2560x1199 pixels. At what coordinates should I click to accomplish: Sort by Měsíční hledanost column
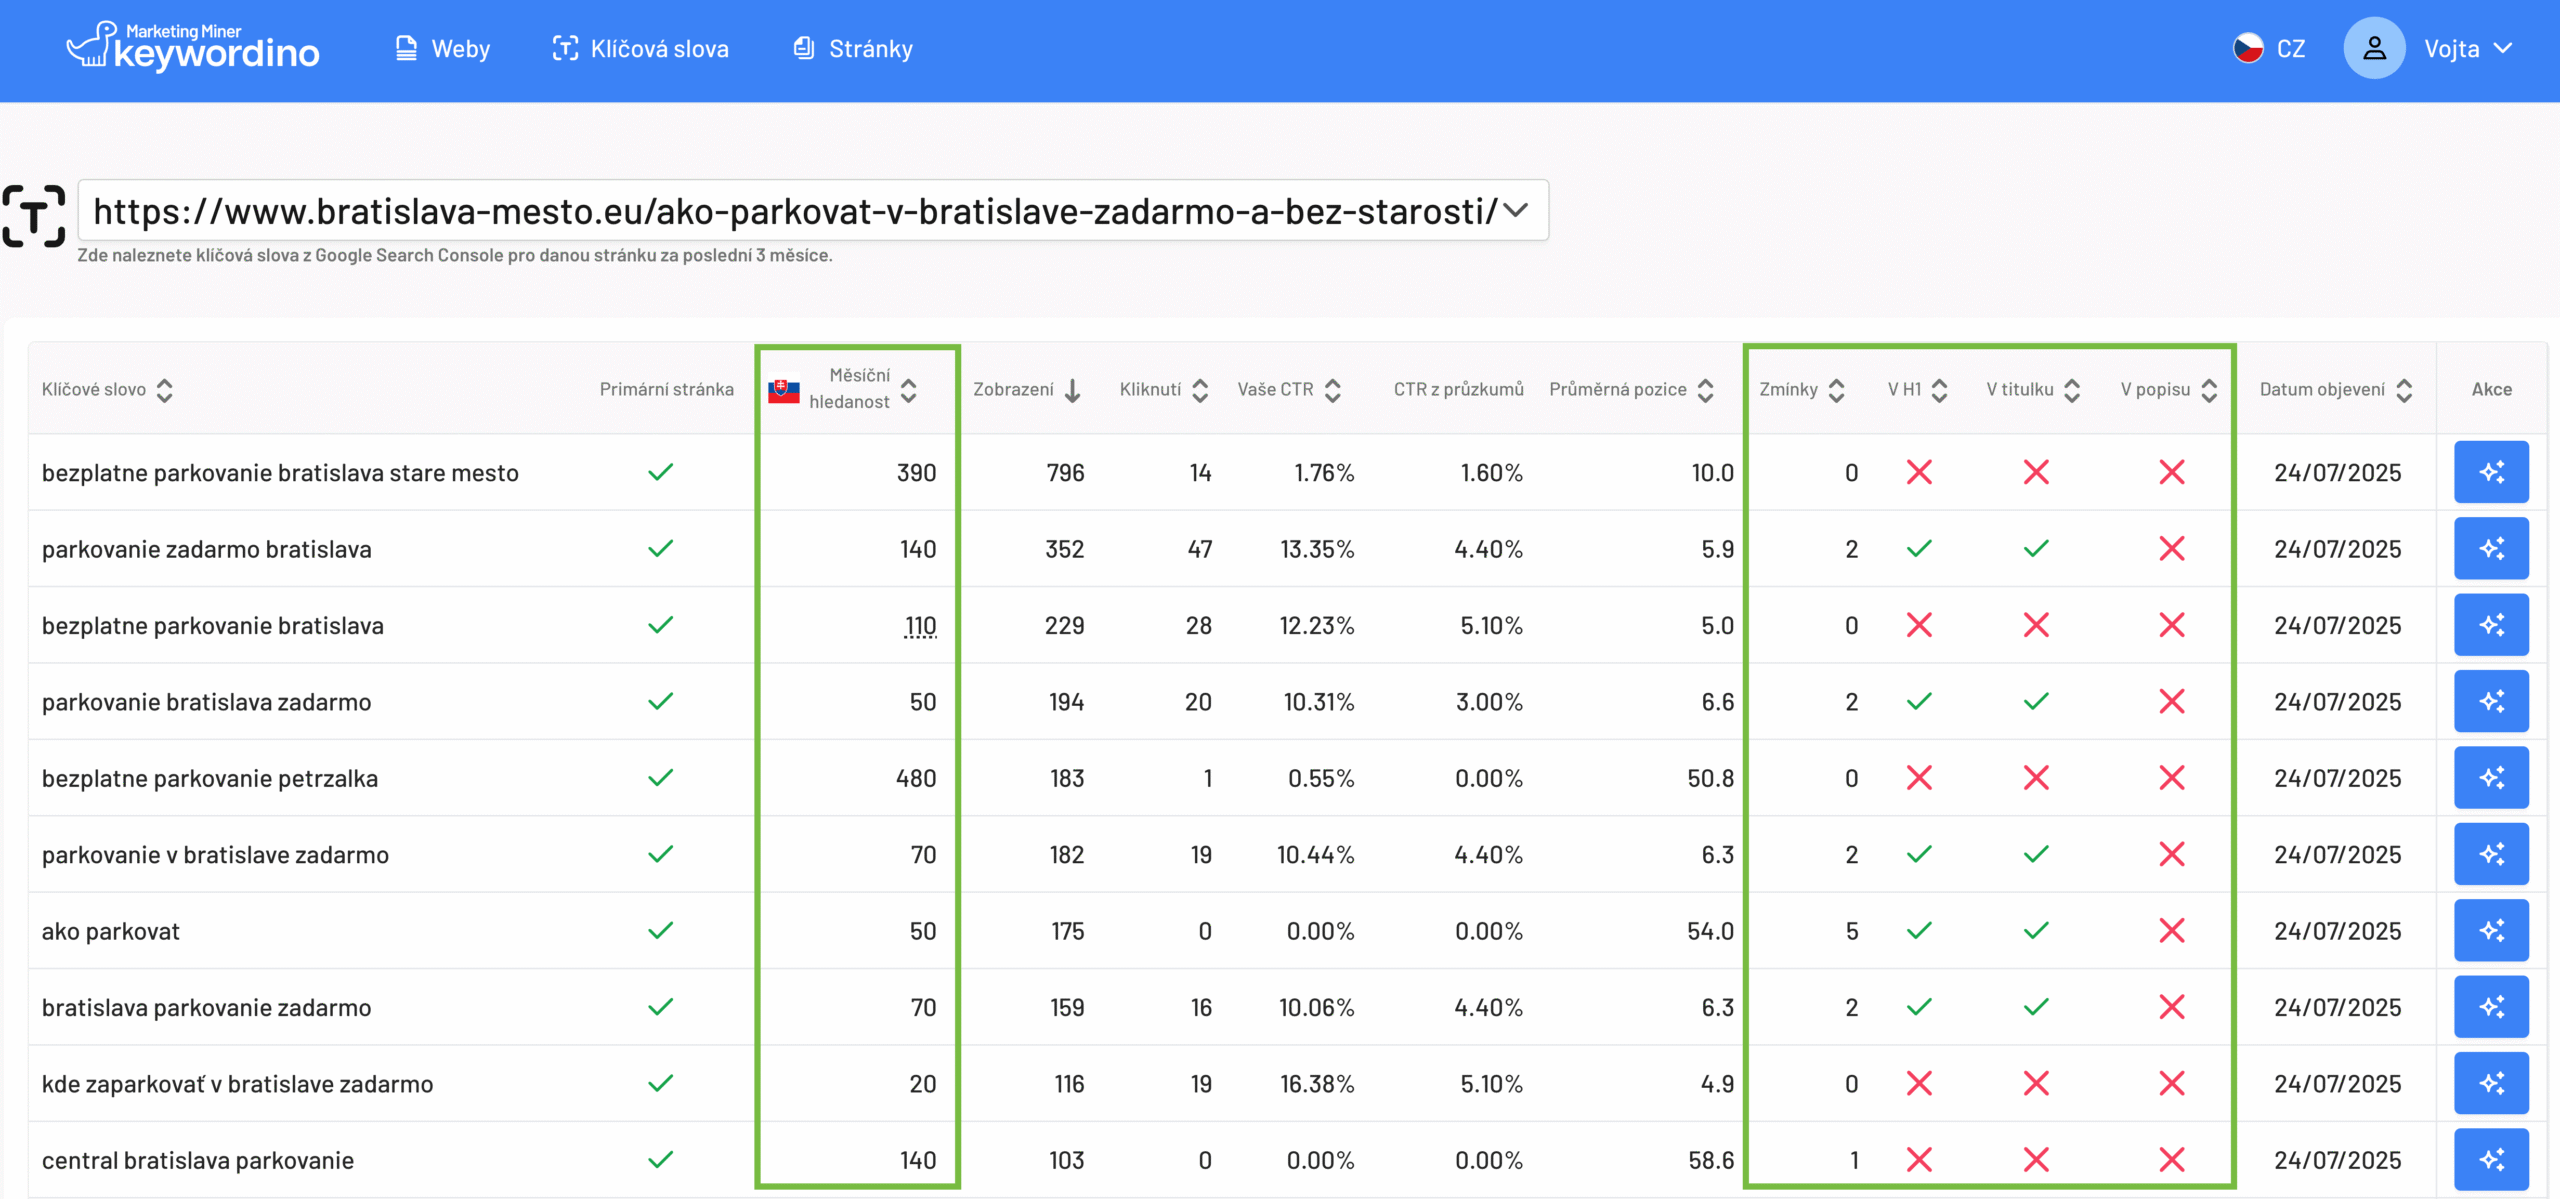908,389
